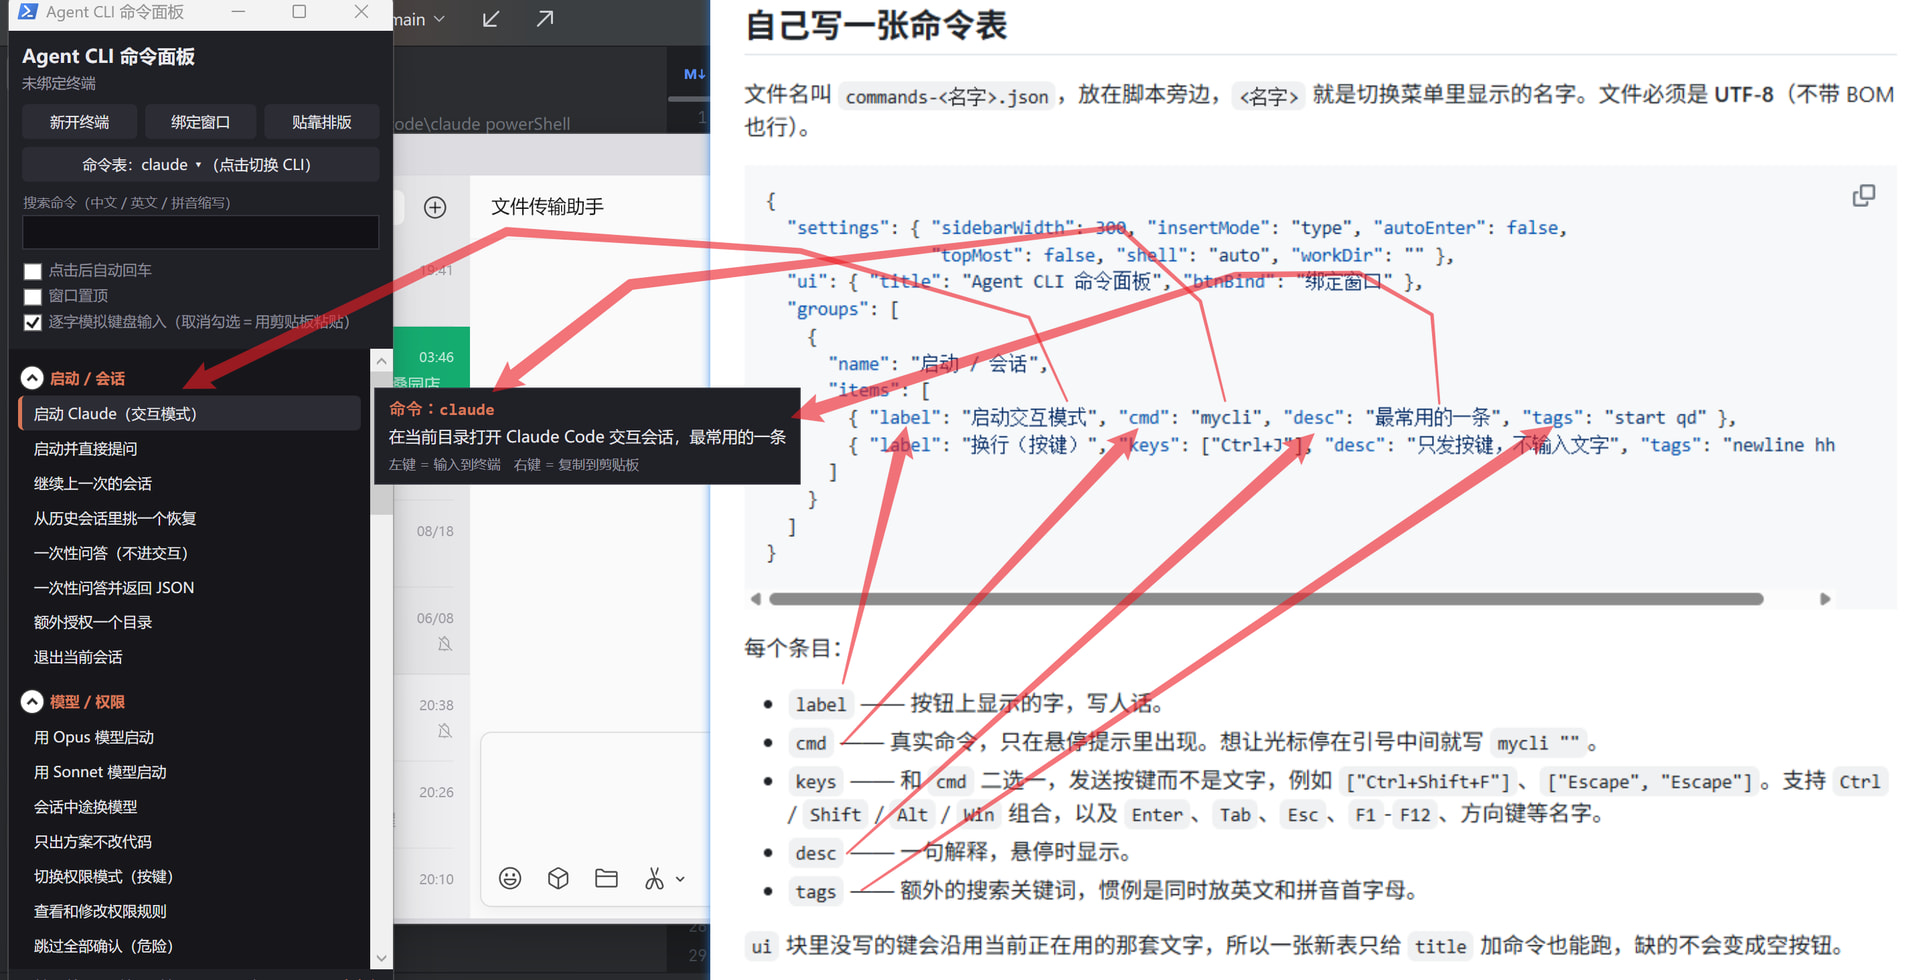Click the scissors screenshot icon in chat toolbar

click(x=654, y=878)
